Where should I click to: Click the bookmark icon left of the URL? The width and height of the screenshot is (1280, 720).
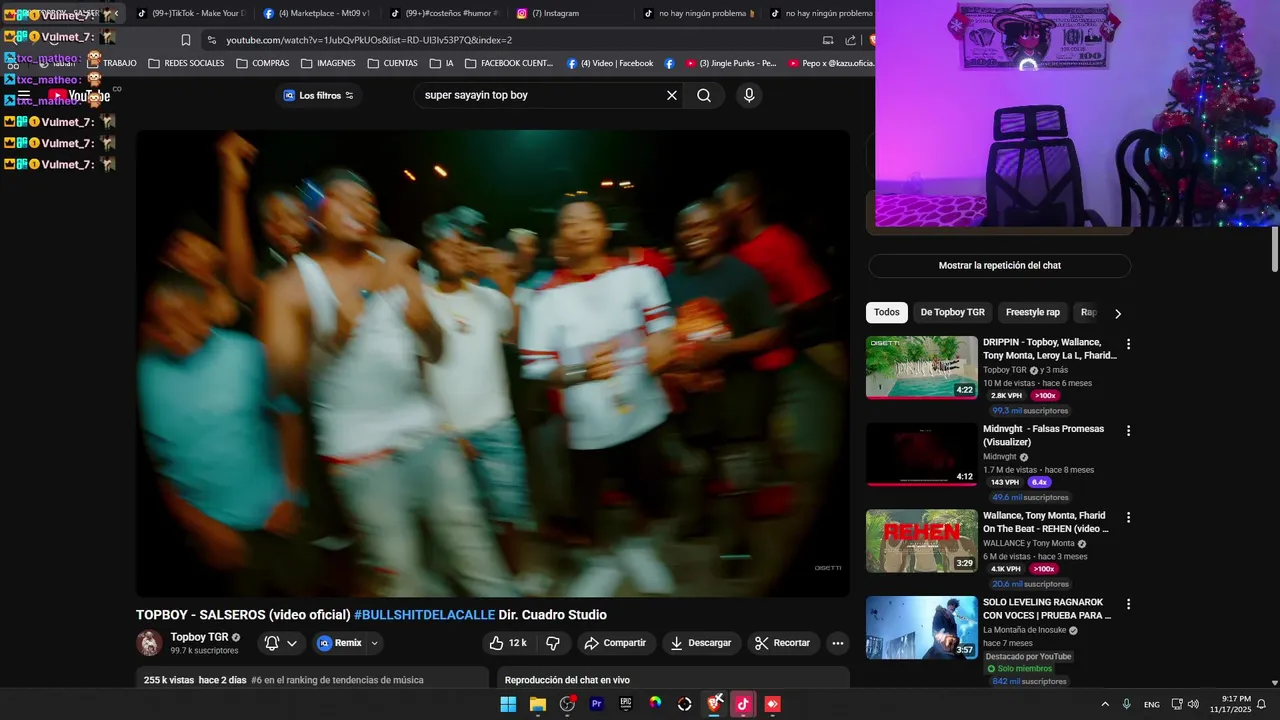pos(186,40)
